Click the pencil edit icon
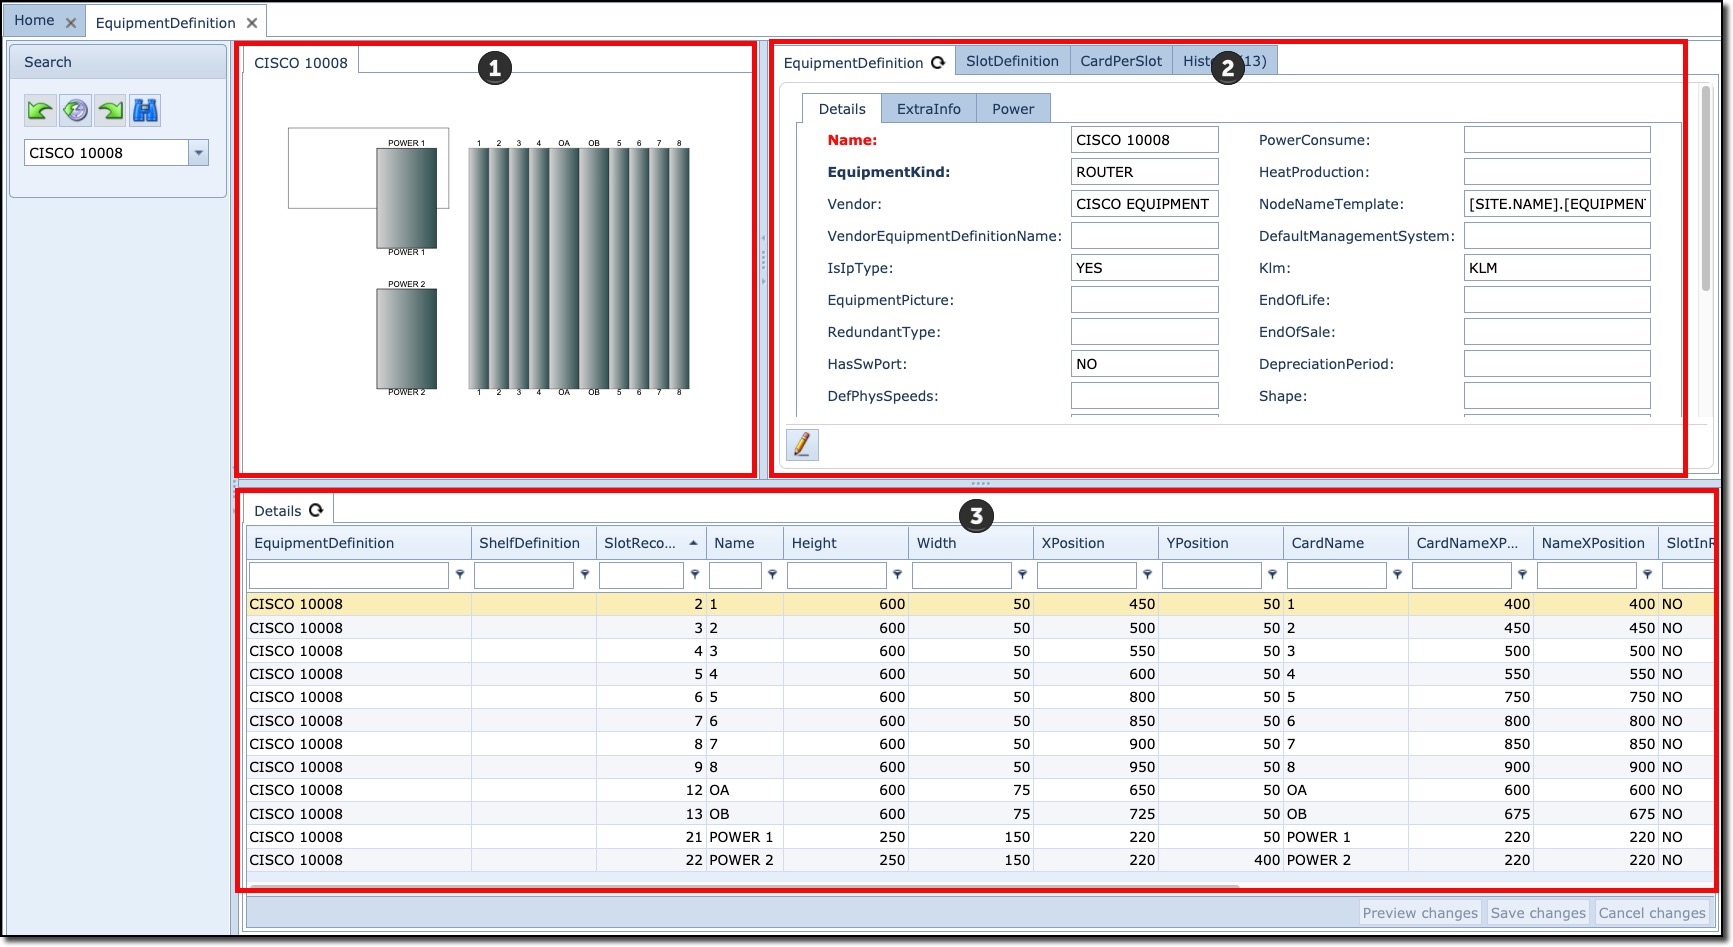The width and height of the screenshot is (1733, 947). click(802, 444)
